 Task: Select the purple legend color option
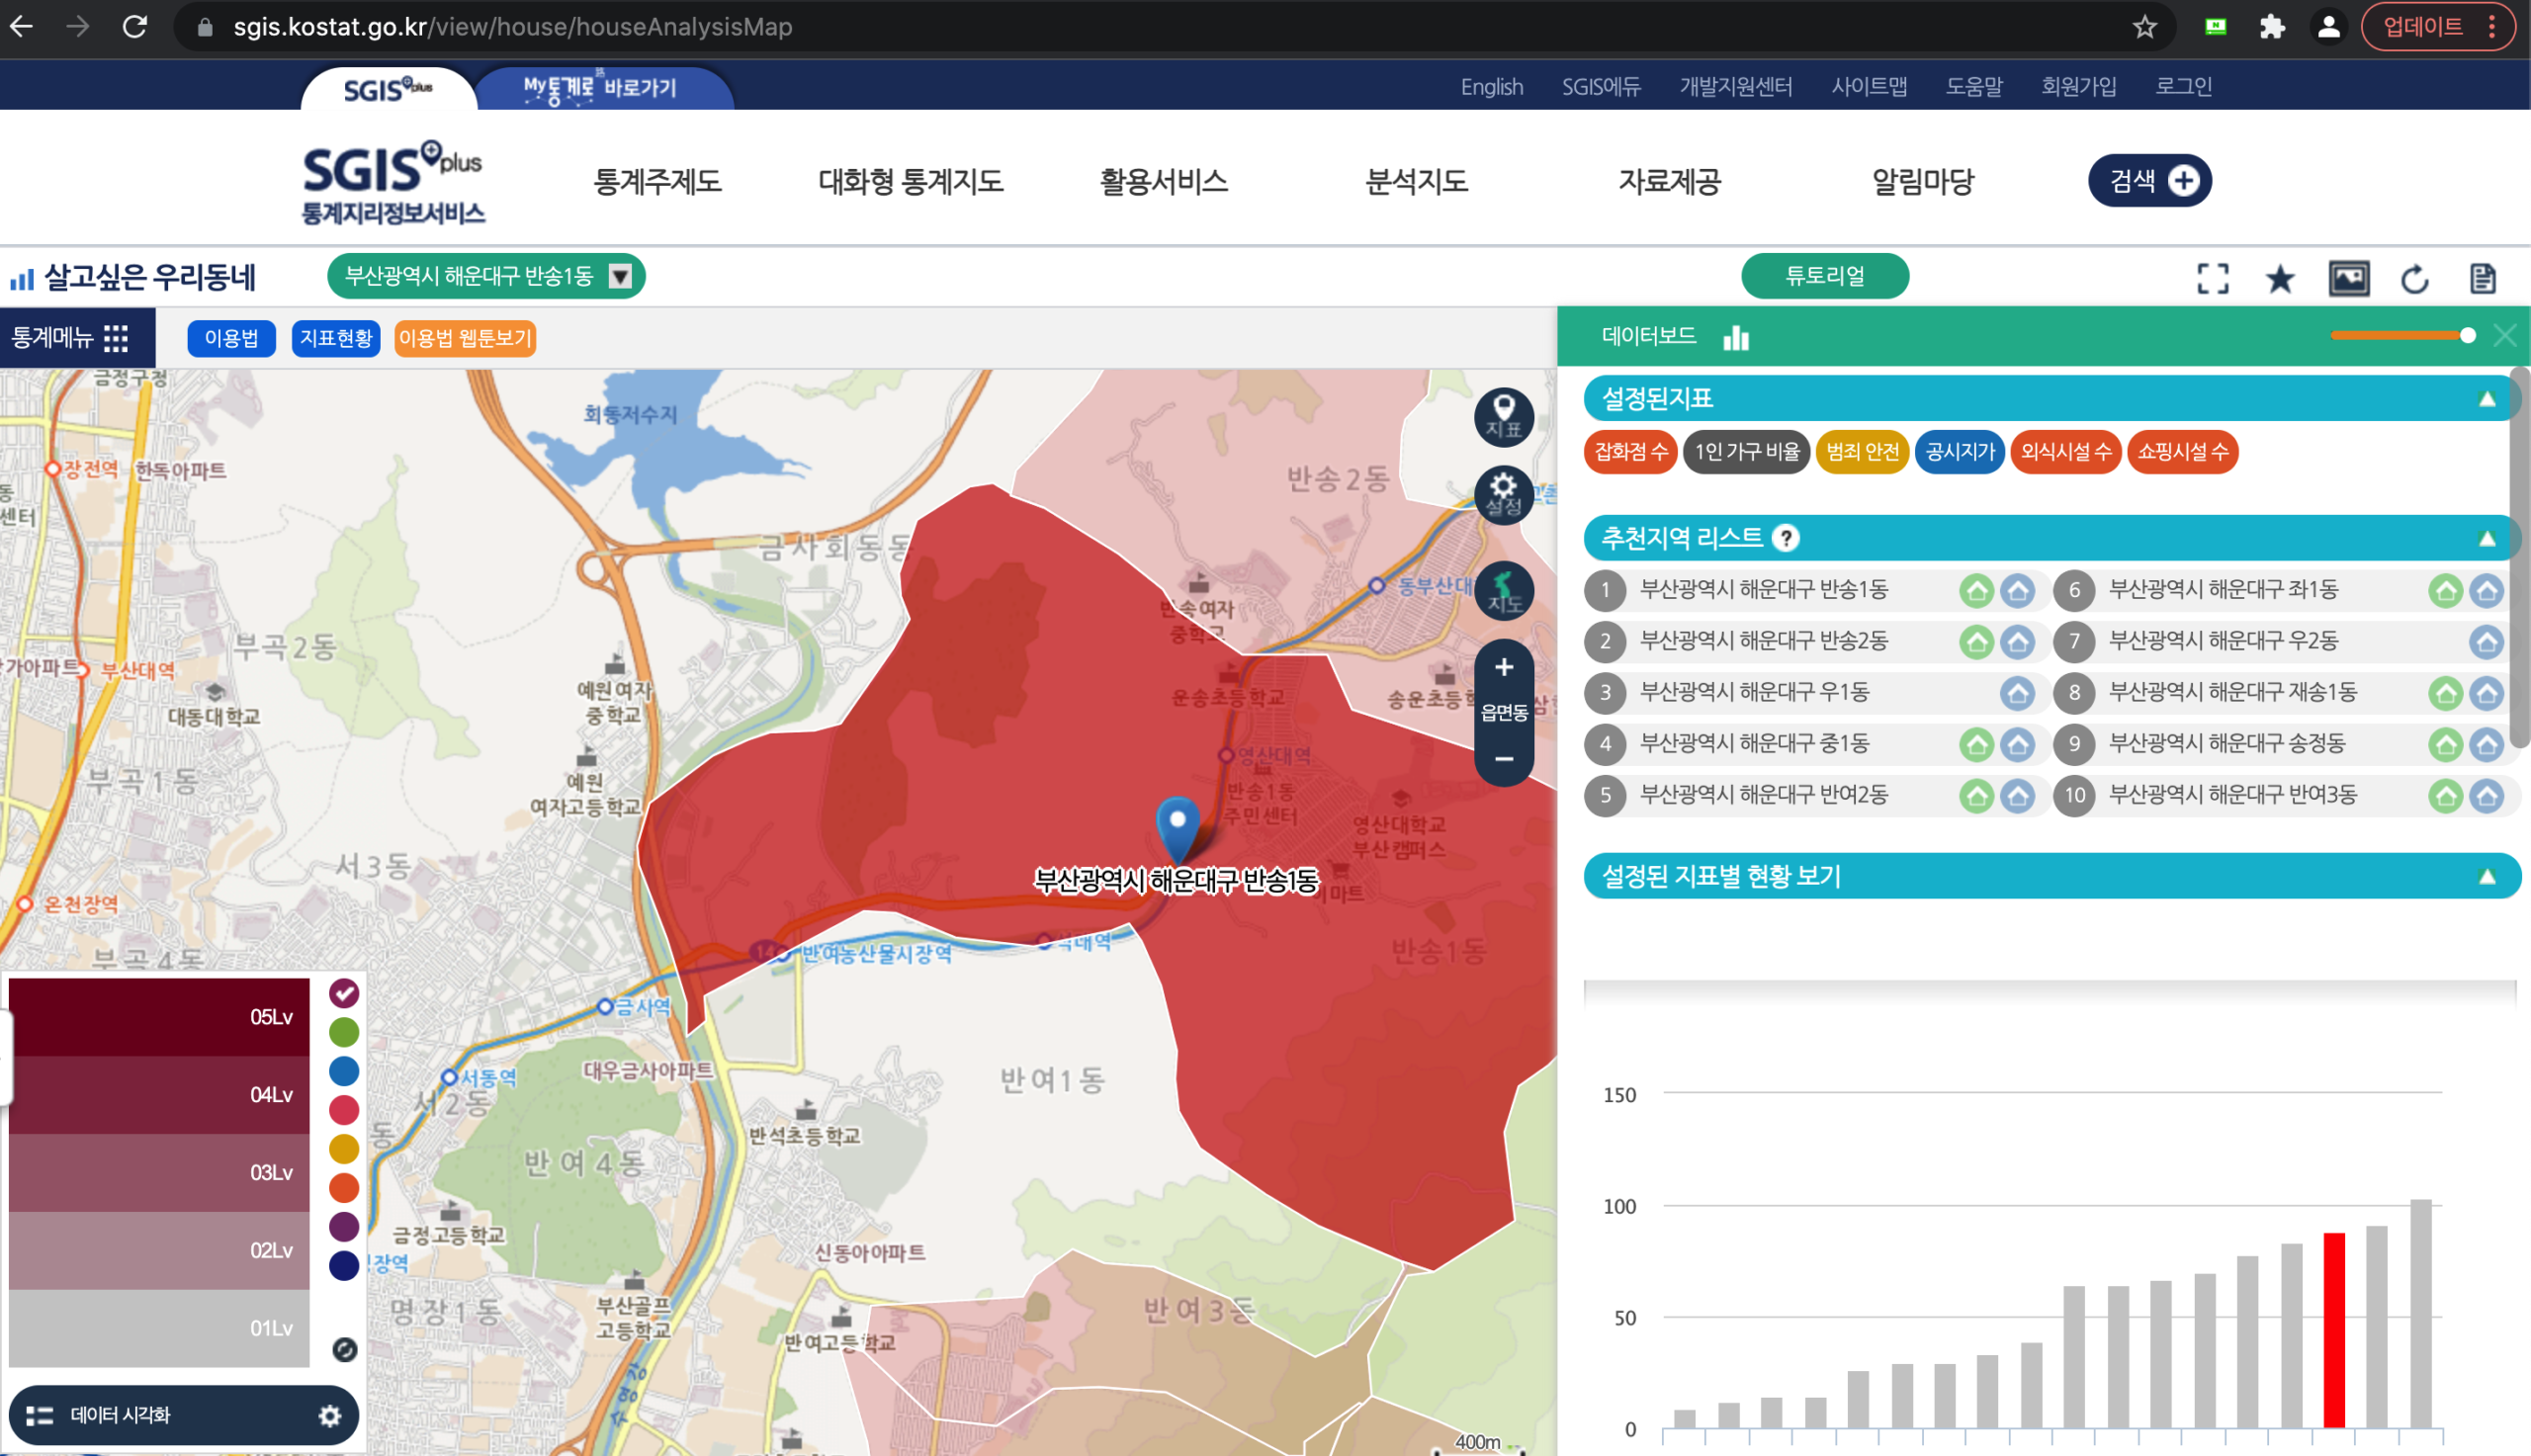(x=344, y=1227)
